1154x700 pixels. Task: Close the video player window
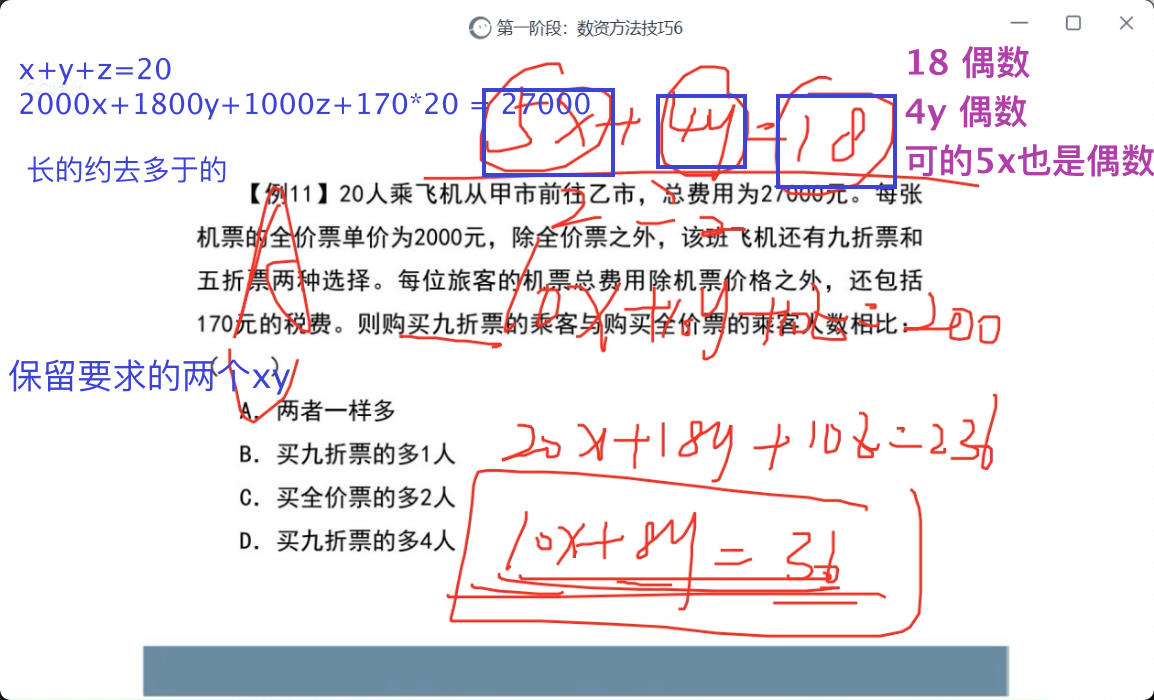click(x=1126, y=24)
